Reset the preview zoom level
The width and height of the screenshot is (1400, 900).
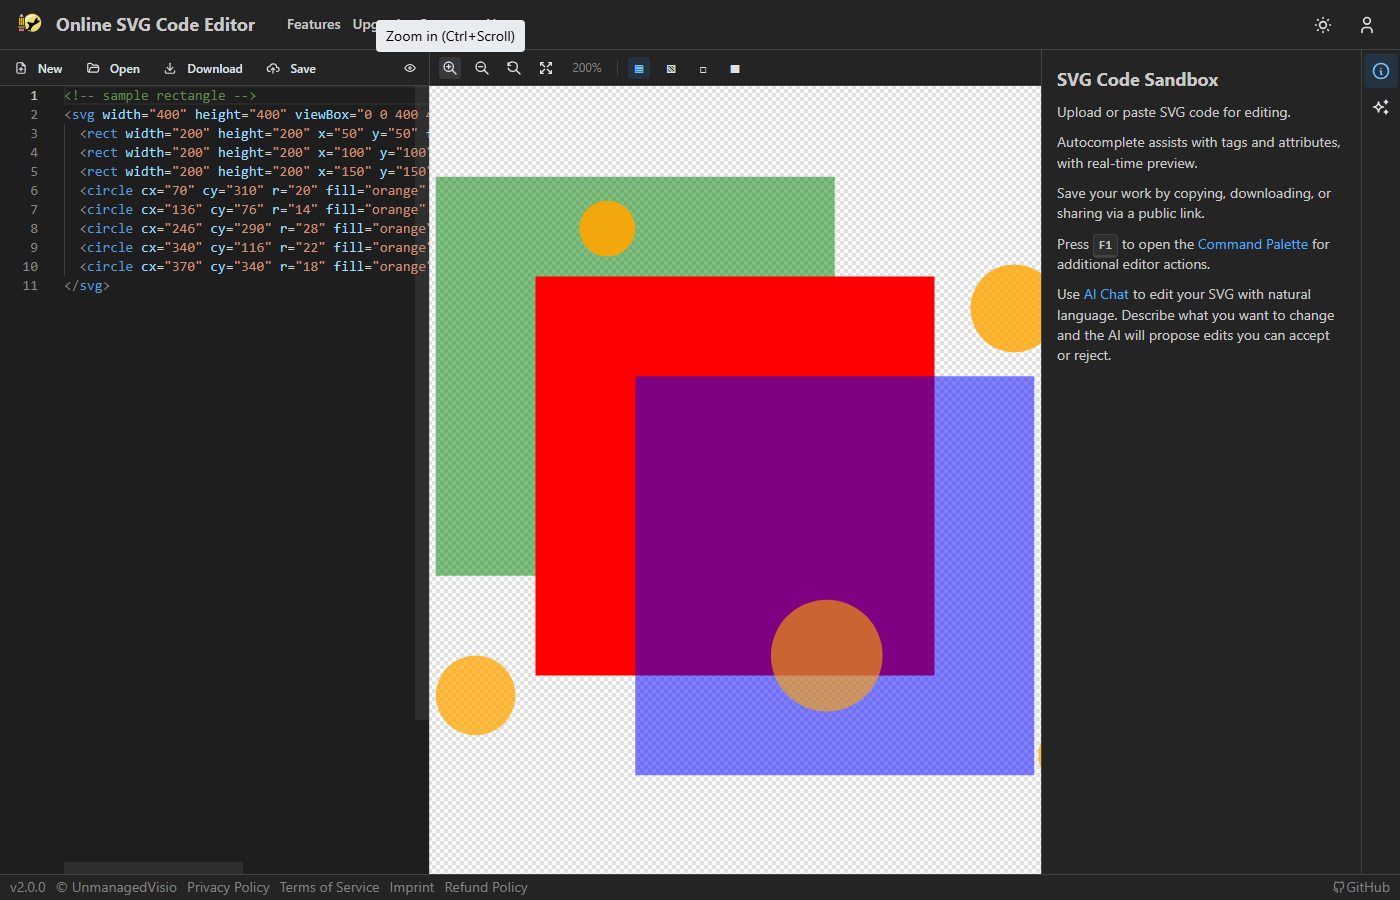point(514,68)
